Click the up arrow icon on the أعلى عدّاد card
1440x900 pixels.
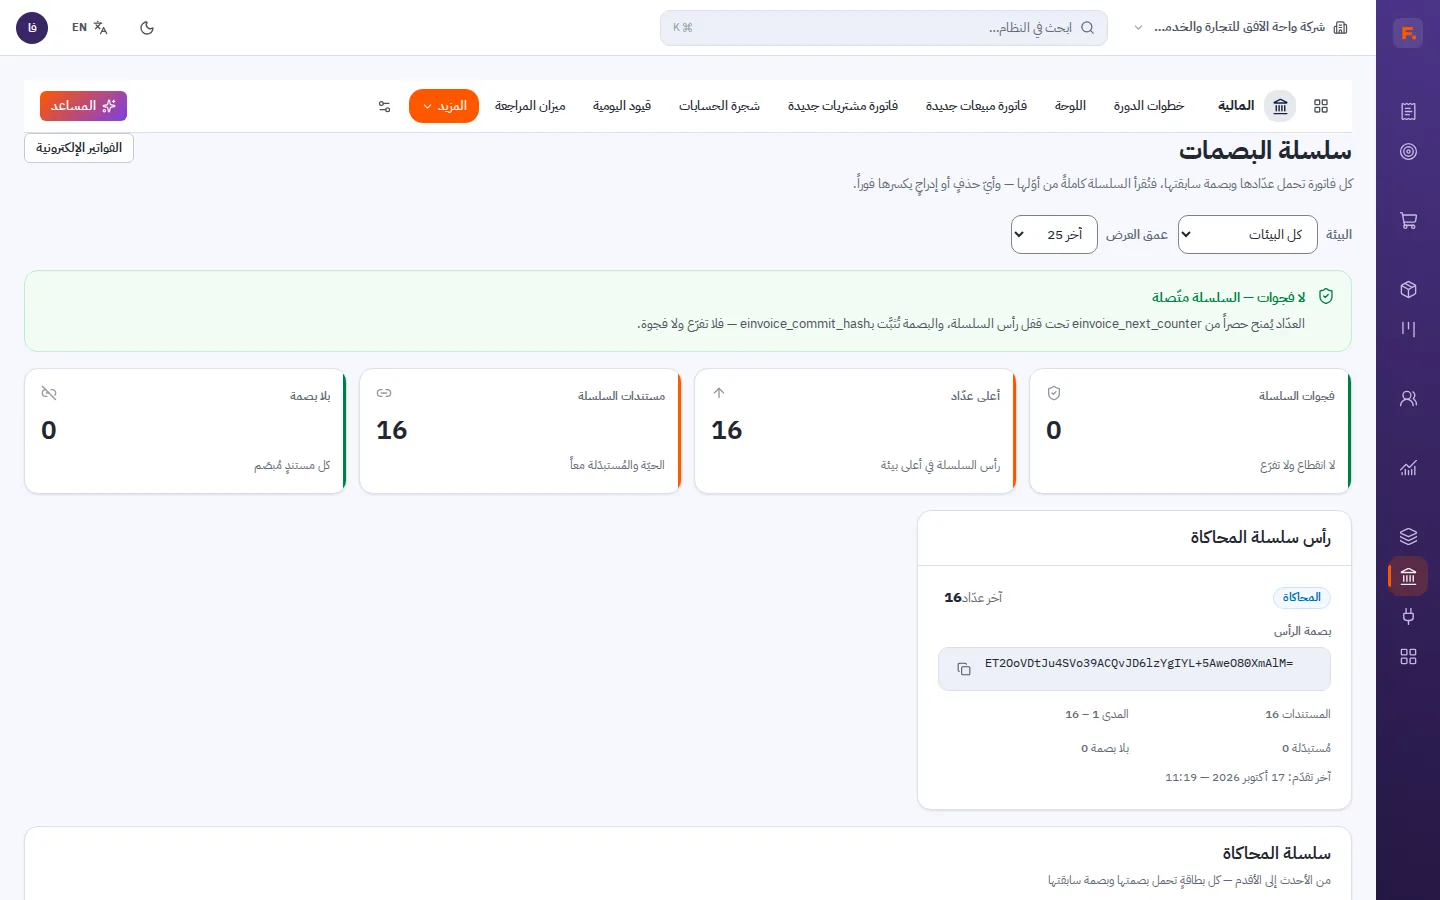[x=718, y=393]
